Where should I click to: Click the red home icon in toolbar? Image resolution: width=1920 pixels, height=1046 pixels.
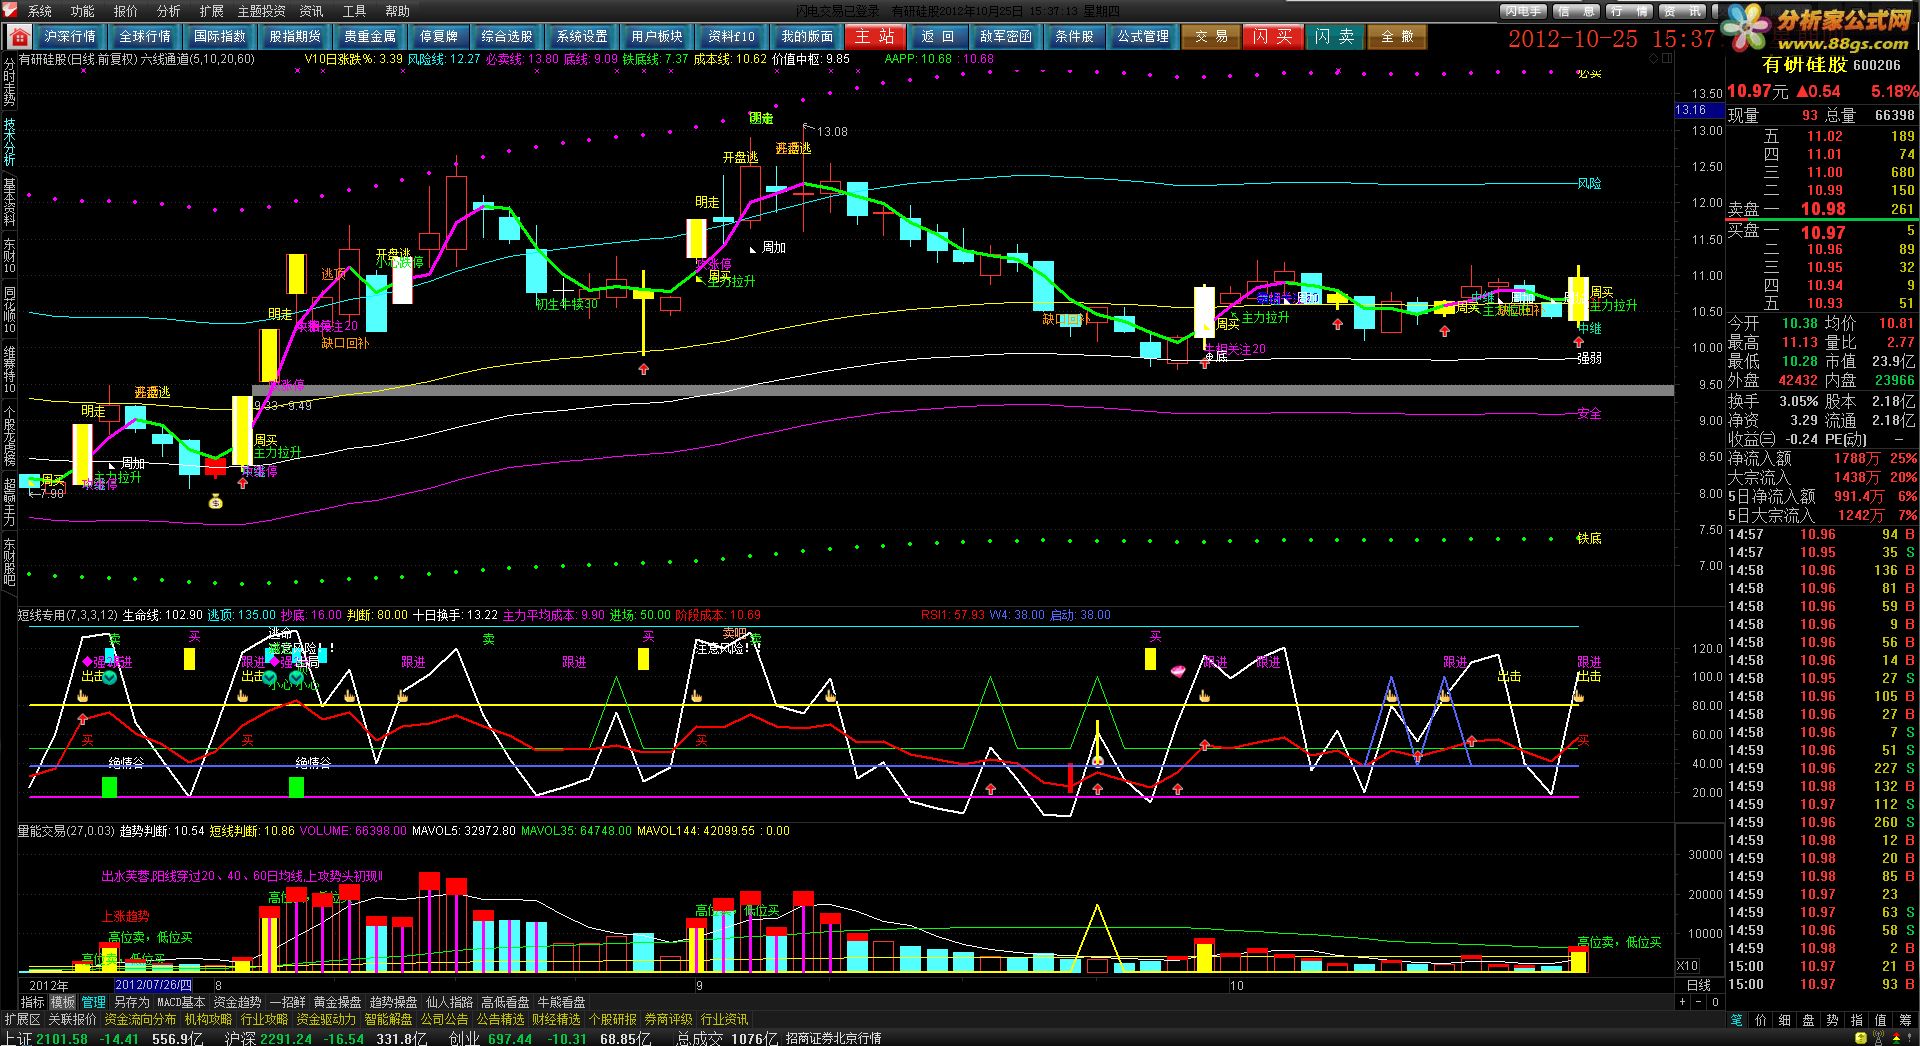(x=19, y=37)
